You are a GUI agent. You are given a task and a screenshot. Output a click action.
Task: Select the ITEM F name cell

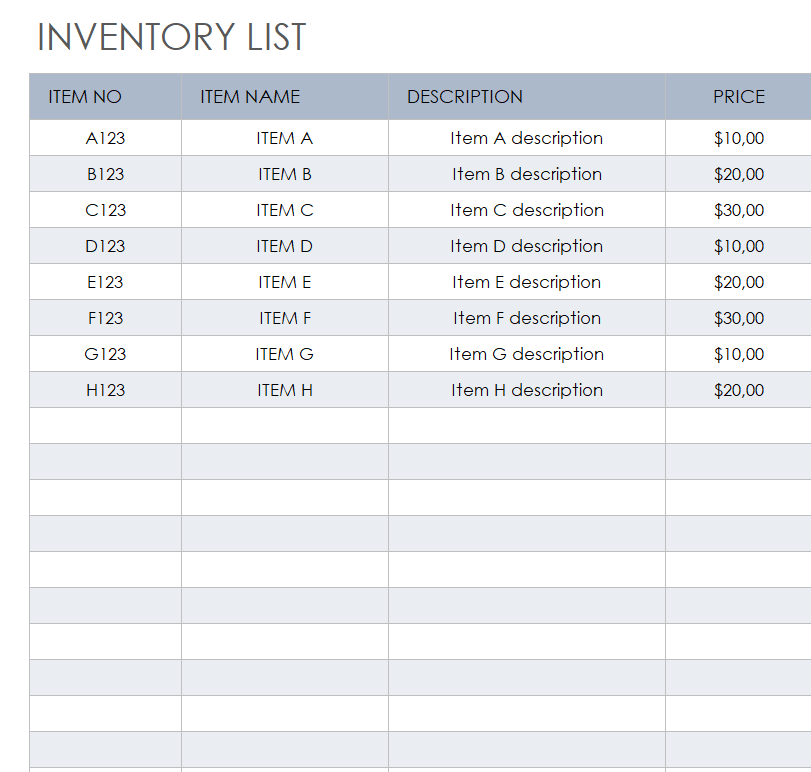coord(285,318)
